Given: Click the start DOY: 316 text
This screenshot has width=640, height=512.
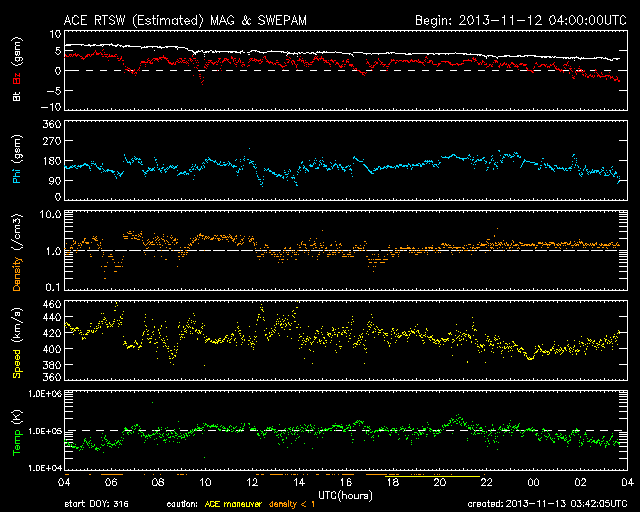Looking at the screenshot, I should 95,503.
